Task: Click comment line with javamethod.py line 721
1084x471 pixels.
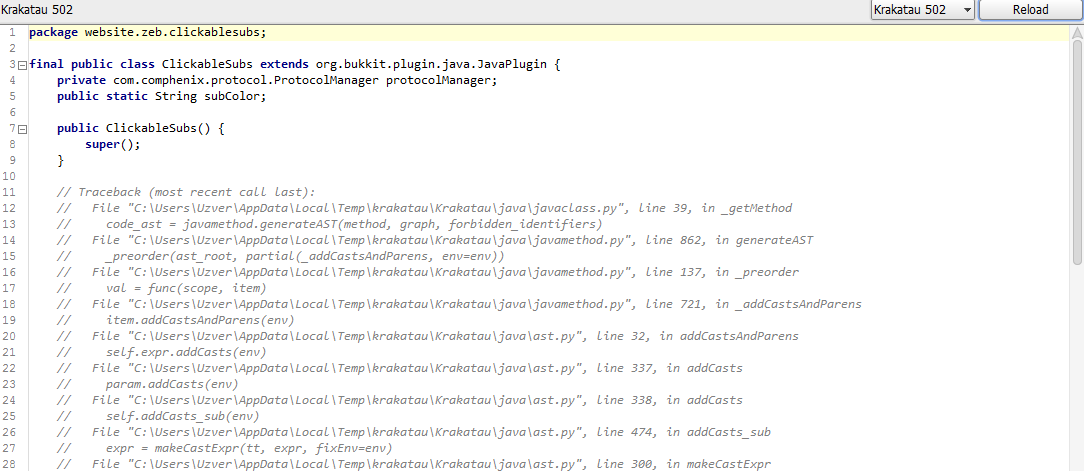Action: pos(459,304)
